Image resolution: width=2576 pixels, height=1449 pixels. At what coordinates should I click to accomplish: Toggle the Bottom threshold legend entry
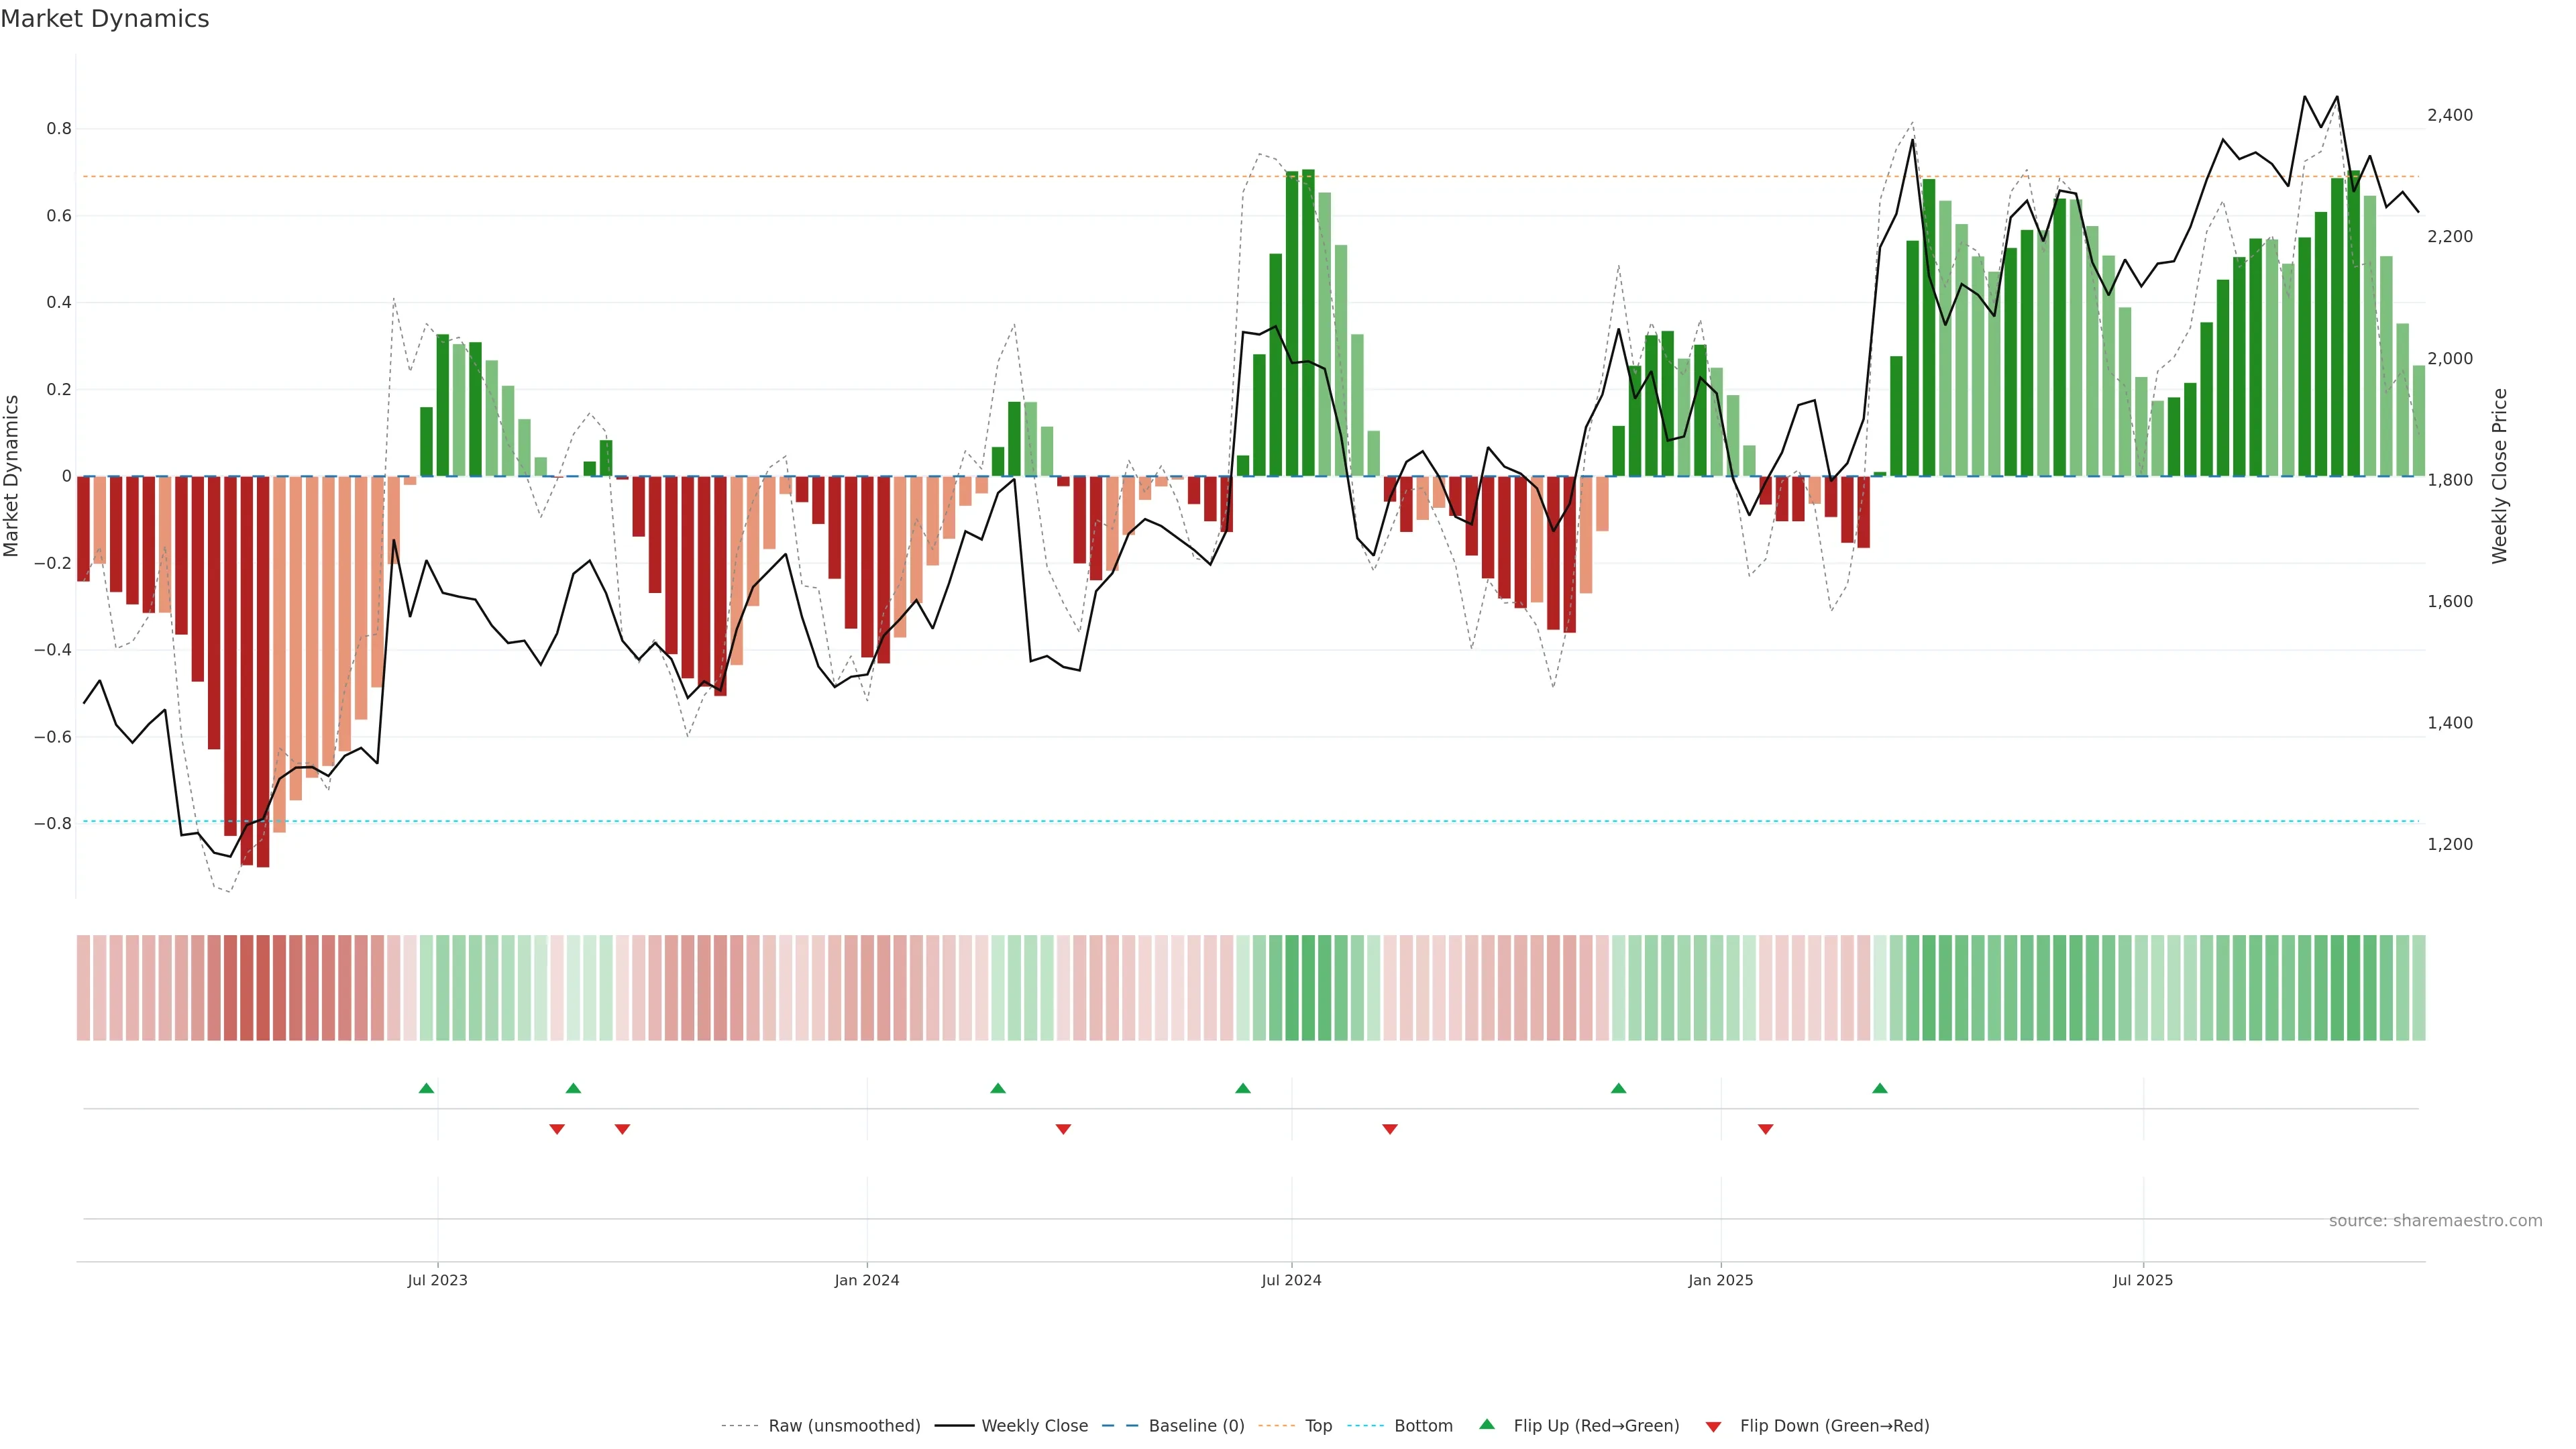[x=1423, y=1426]
